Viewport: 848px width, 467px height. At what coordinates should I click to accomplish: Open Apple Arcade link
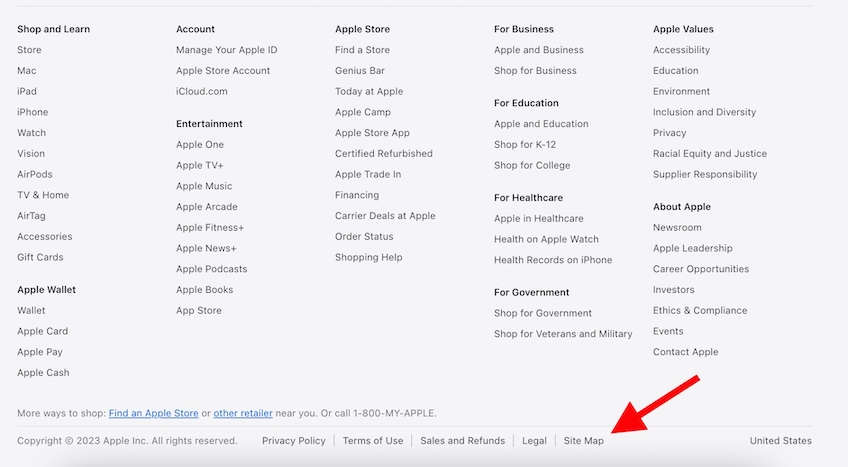pyautogui.click(x=207, y=207)
